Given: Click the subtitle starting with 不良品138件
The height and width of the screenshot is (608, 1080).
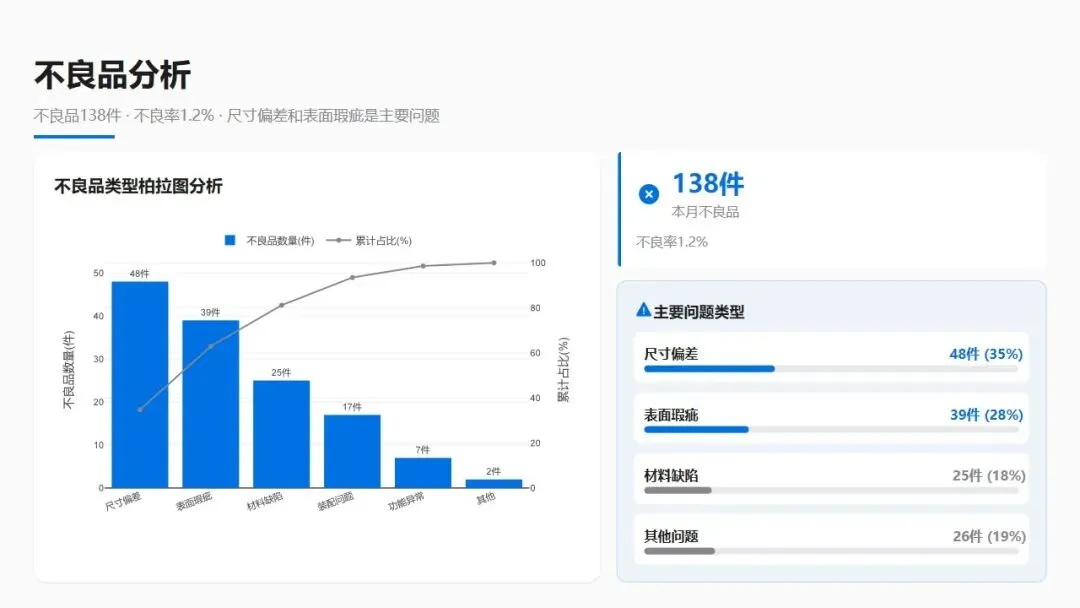Looking at the screenshot, I should coord(236,116).
